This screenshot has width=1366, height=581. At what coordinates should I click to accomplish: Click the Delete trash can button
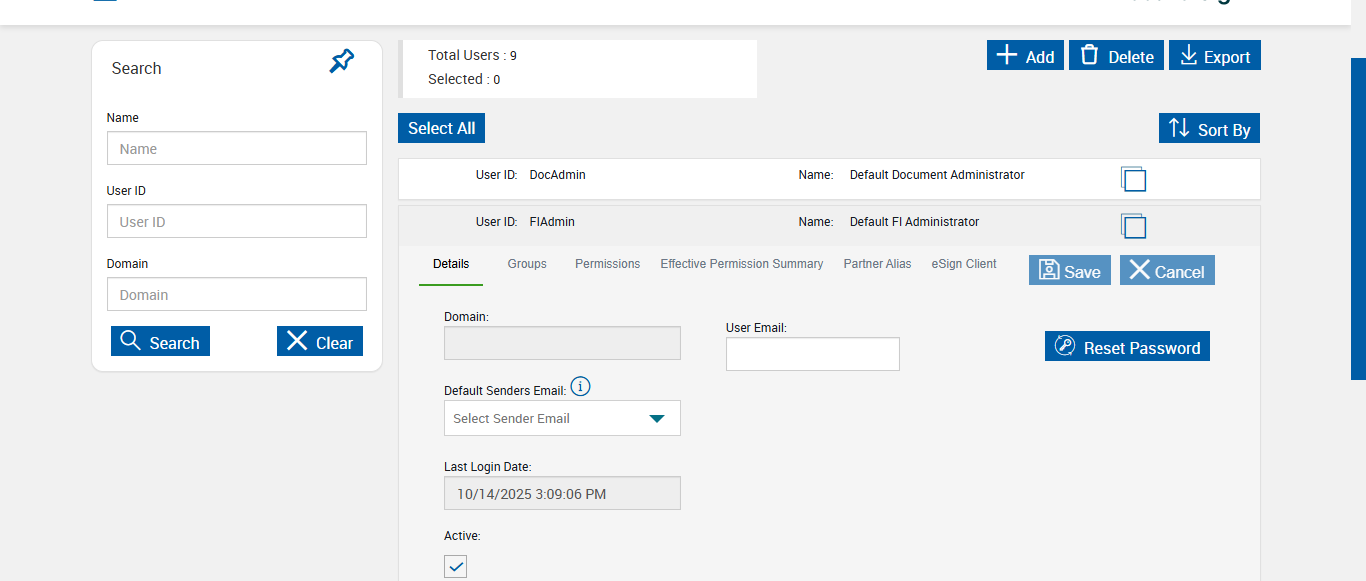click(x=1116, y=56)
